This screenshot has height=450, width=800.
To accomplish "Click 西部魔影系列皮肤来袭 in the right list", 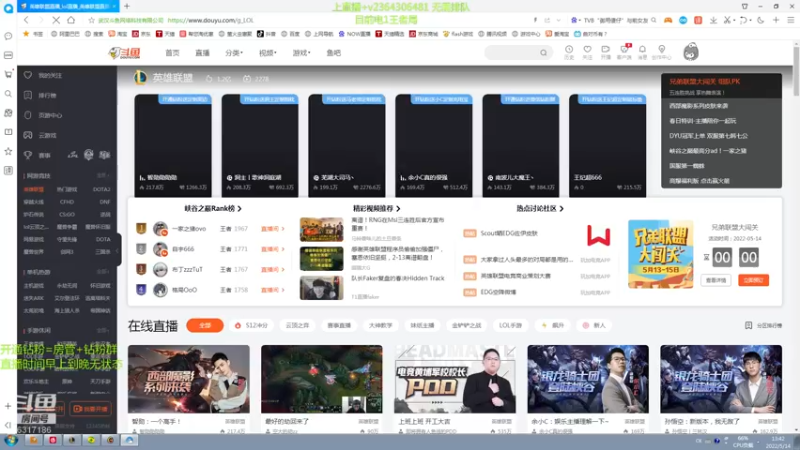I will pos(698,106).
